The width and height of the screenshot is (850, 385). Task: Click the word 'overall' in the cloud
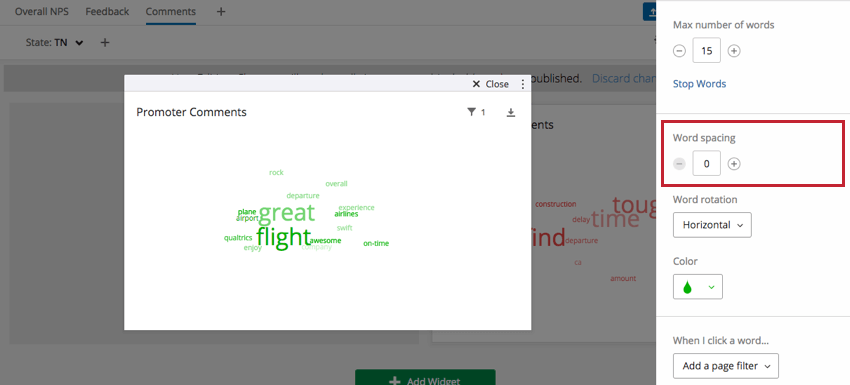click(336, 184)
